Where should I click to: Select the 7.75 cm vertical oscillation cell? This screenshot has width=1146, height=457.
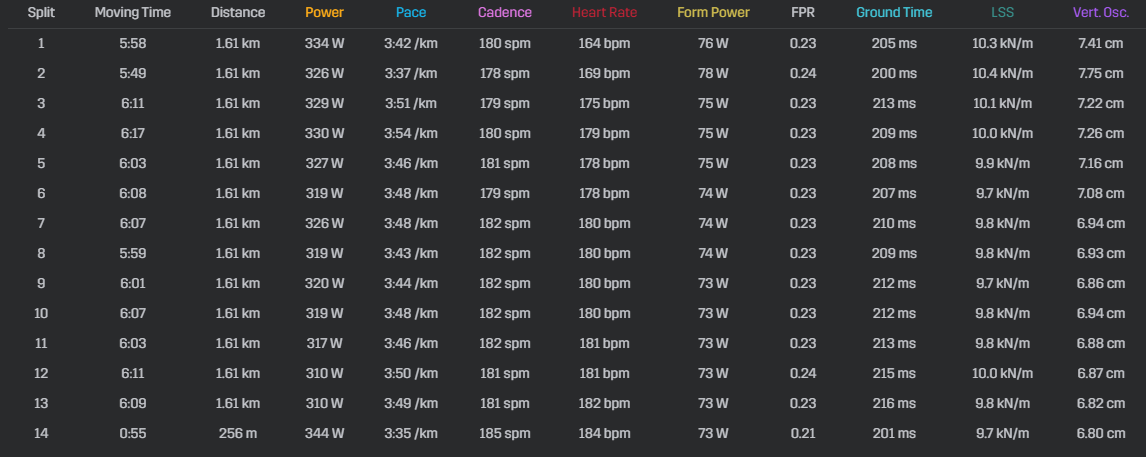[1101, 73]
